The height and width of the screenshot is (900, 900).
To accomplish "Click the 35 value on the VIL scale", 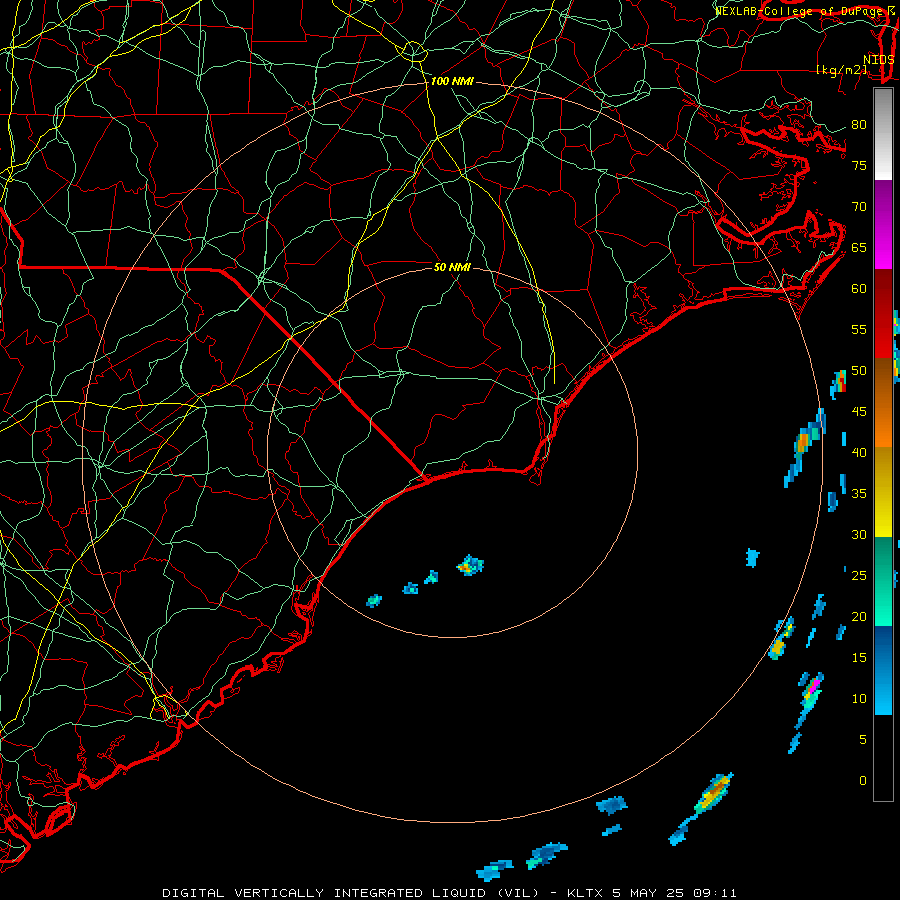I will tap(859, 494).
